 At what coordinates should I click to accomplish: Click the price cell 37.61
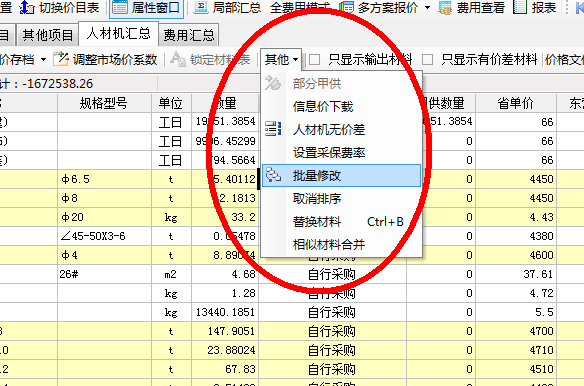516,274
